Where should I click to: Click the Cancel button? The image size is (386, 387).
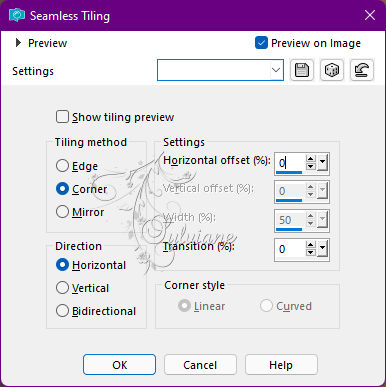(200, 365)
